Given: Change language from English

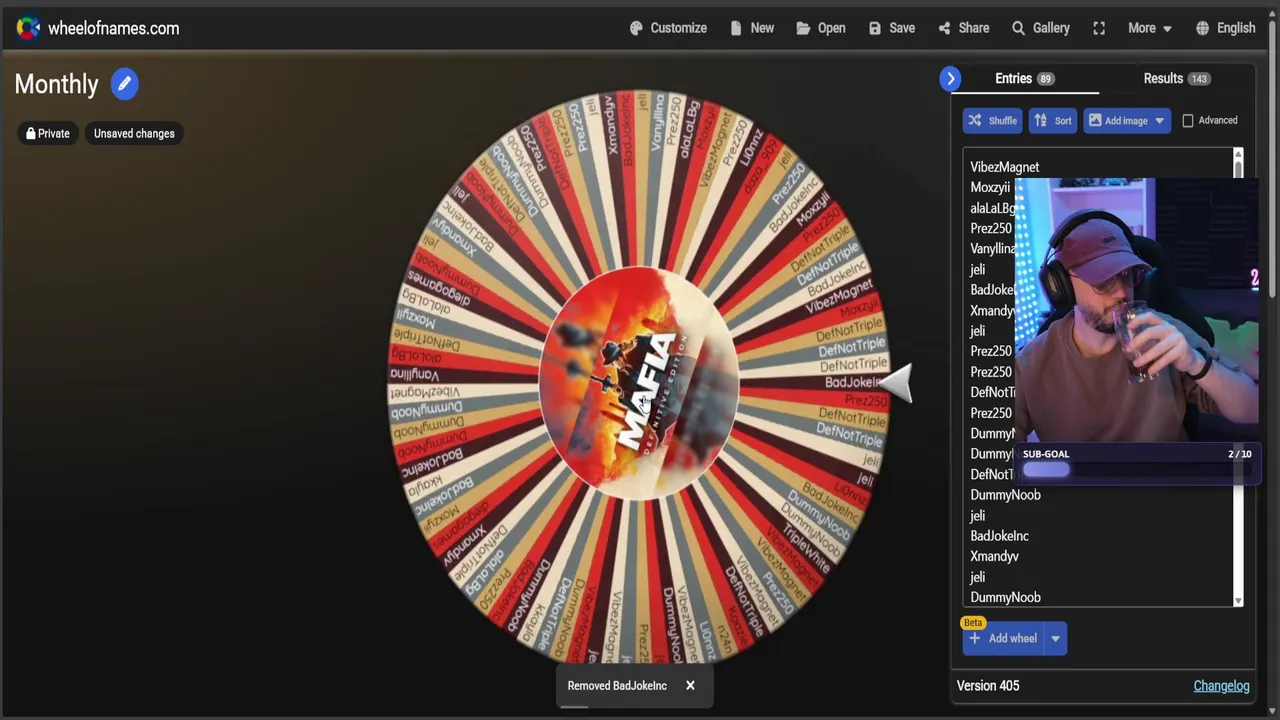Looking at the screenshot, I should (1226, 28).
